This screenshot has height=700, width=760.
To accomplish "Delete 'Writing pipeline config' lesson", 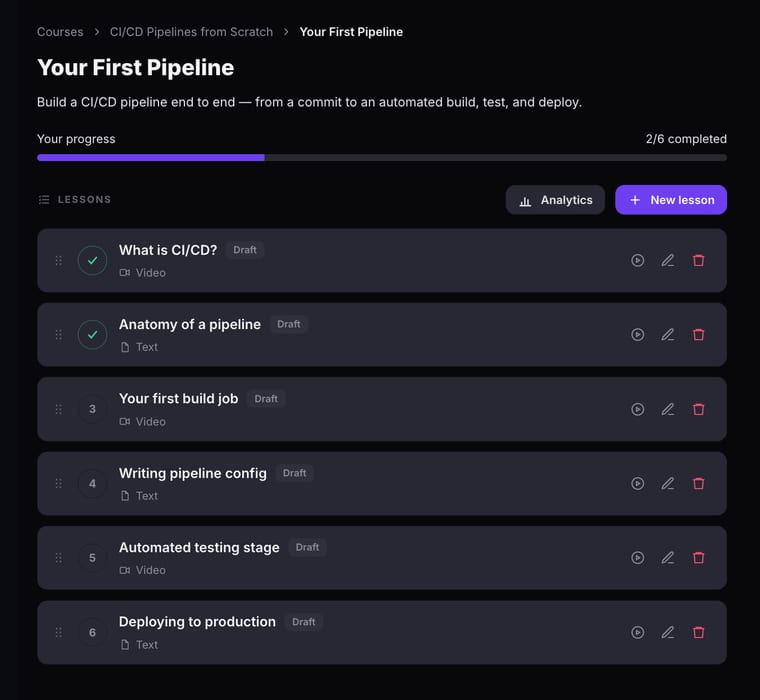I will click(x=698, y=483).
